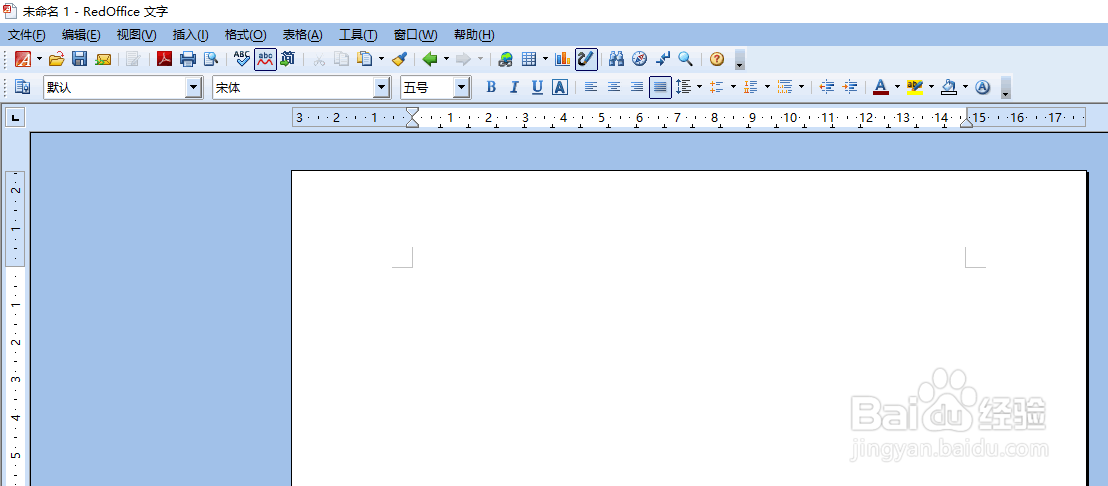Image resolution: width=1108 pixels, height=486 pixels.
Task: Click the Increase Indent icon
Action: pos(850,87)
